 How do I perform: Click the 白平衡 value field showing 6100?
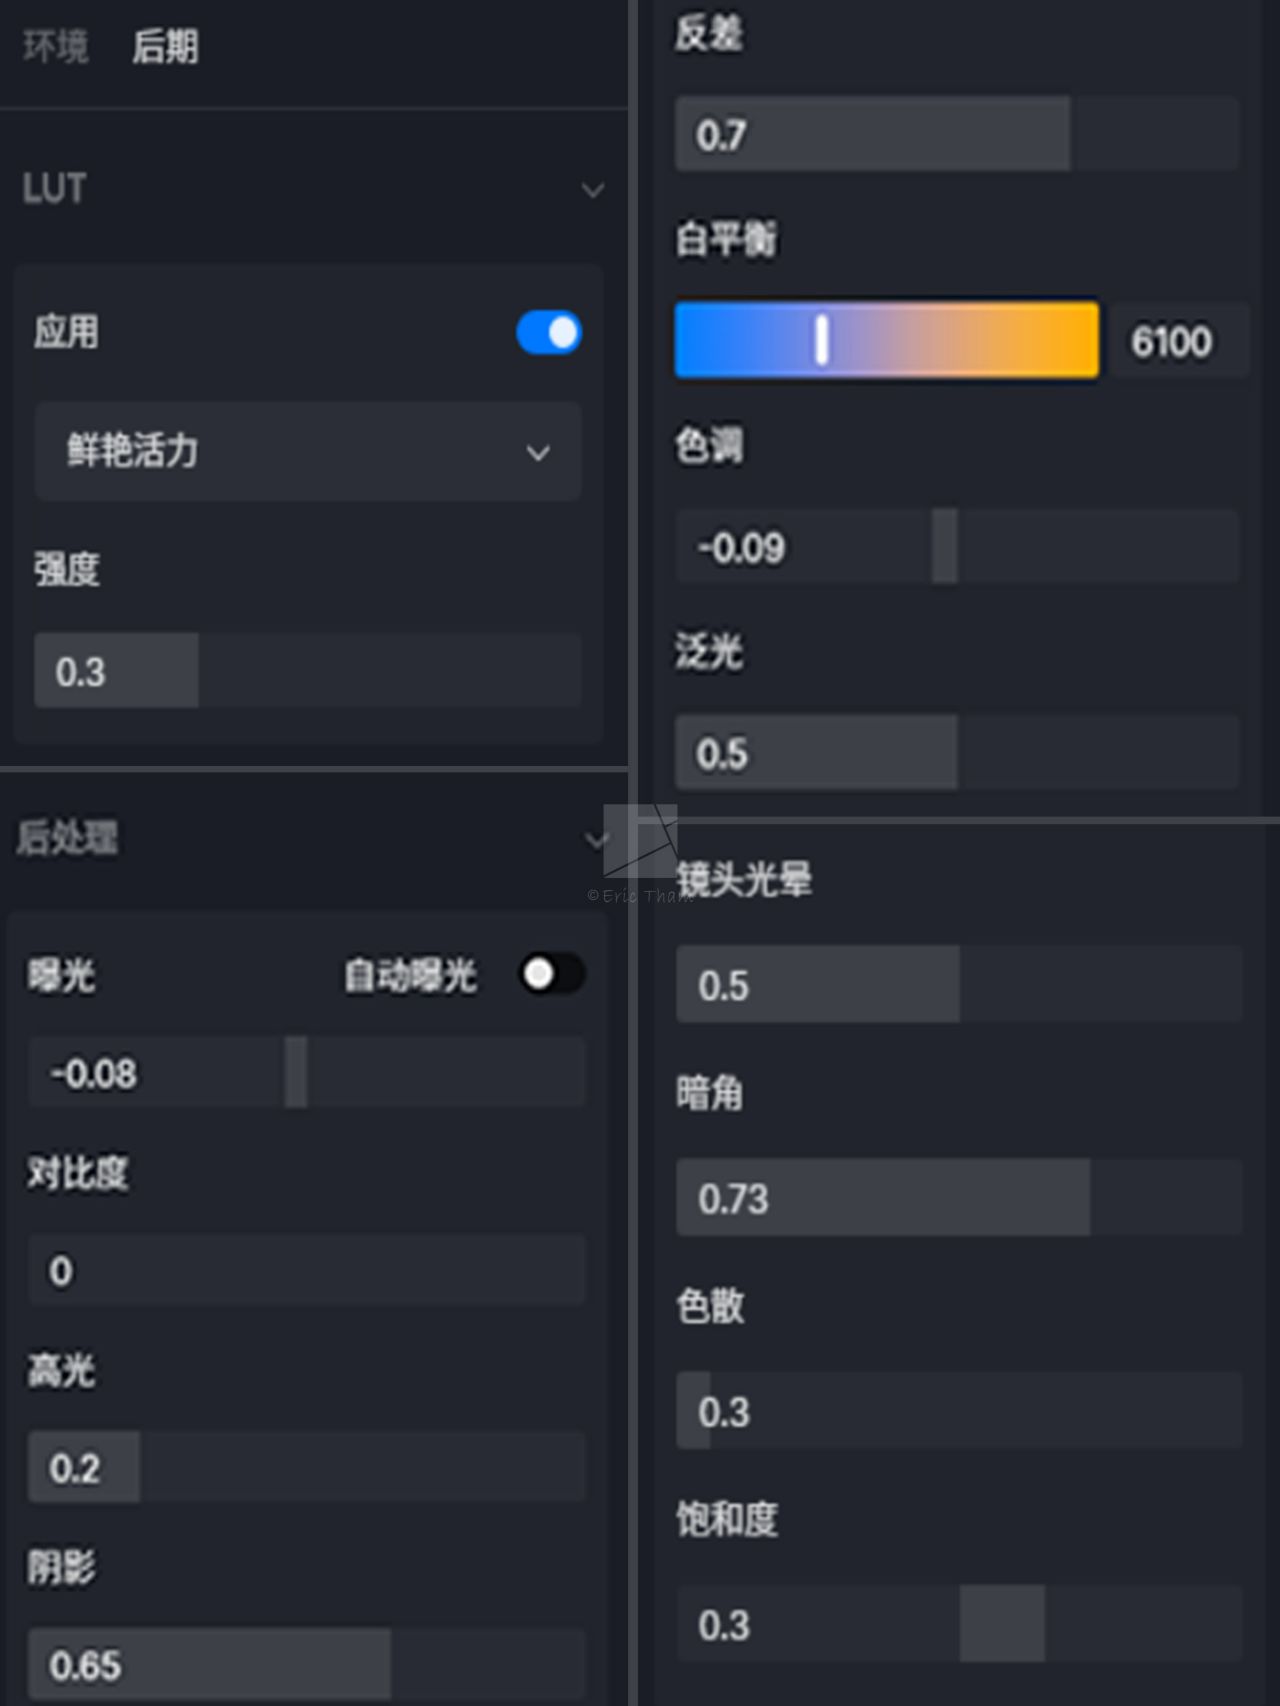(x=1172, y=341)
